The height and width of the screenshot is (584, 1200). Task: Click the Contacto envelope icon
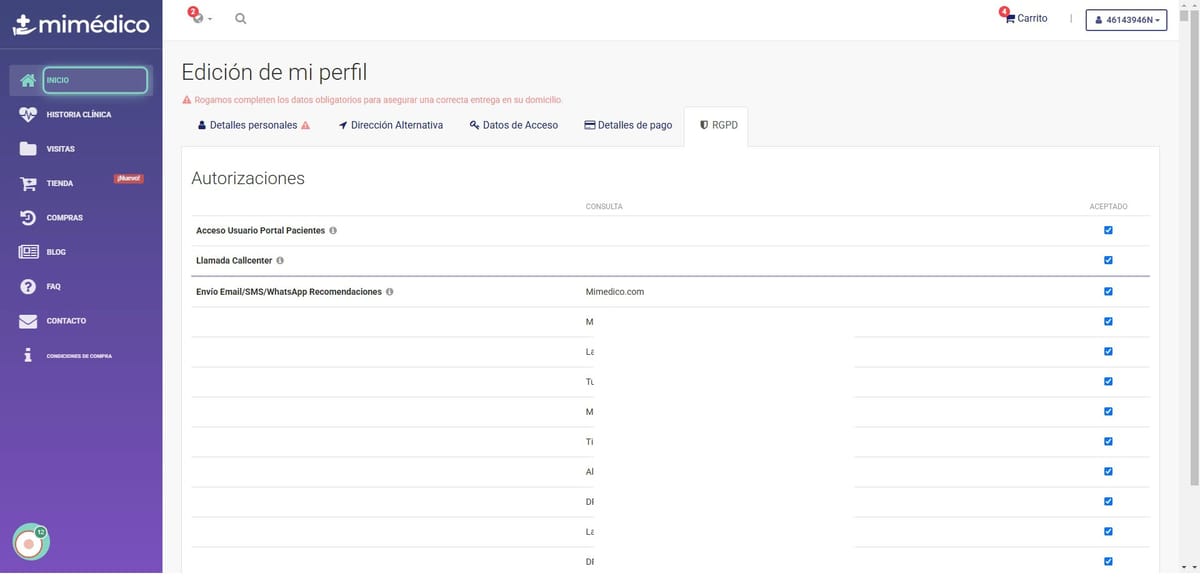[x=28, y=321]
